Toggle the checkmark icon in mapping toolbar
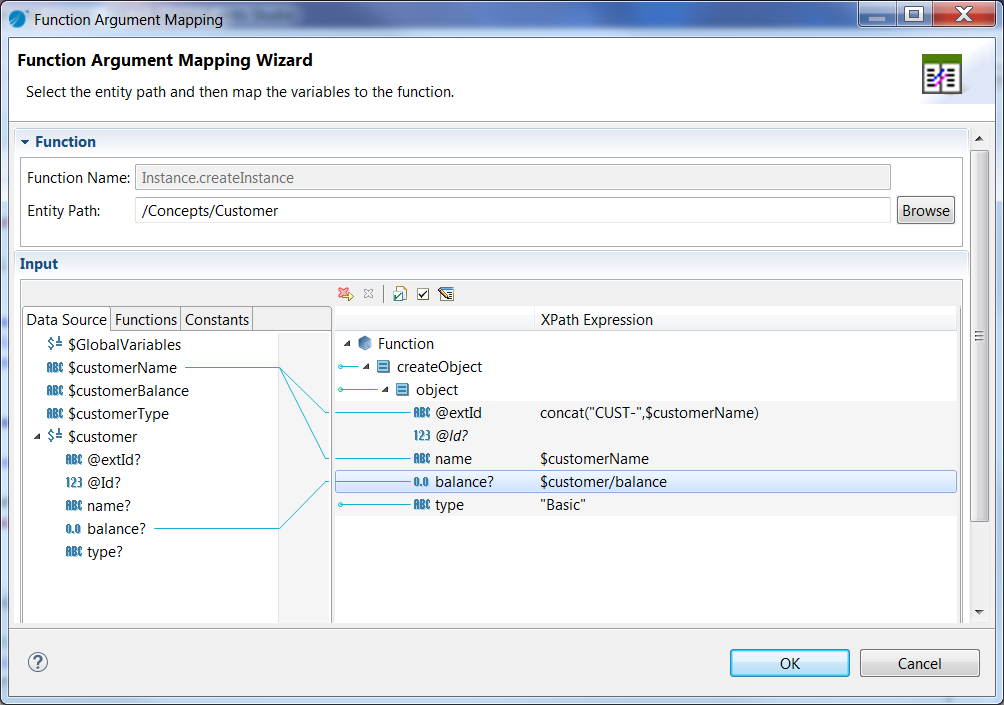The height and width of the screenshot is (705, 1004). click(x=423, y=294)
